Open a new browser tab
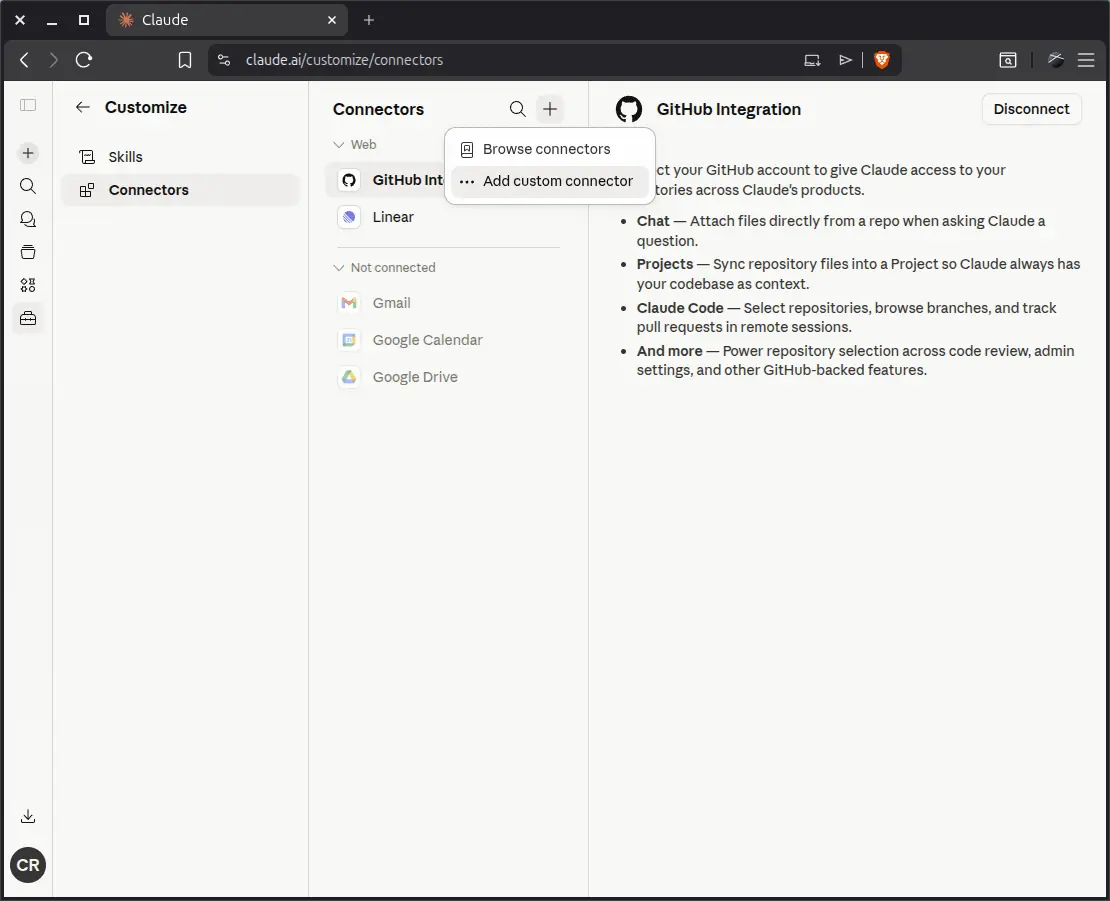Viewport: 1110px width, 901px height. (x=369, y=20)
